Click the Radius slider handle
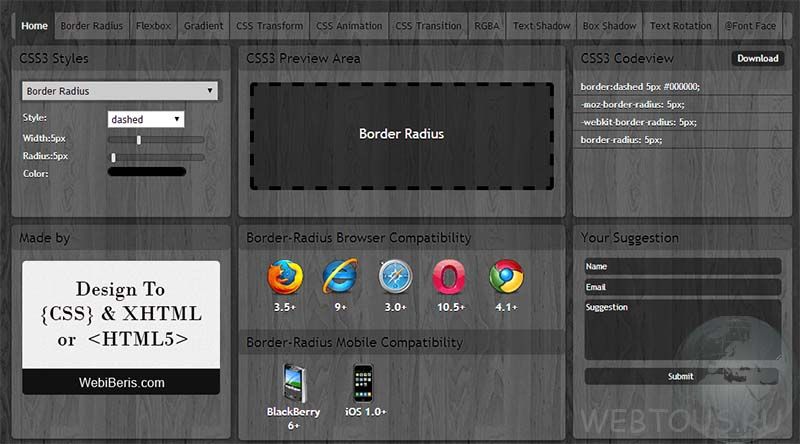The height and width of the screenshot is (444, 800). pos(113,157)
